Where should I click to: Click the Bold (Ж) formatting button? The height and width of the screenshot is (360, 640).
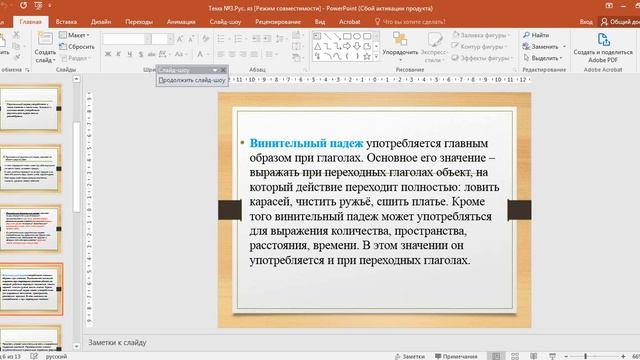pos(108,54)
